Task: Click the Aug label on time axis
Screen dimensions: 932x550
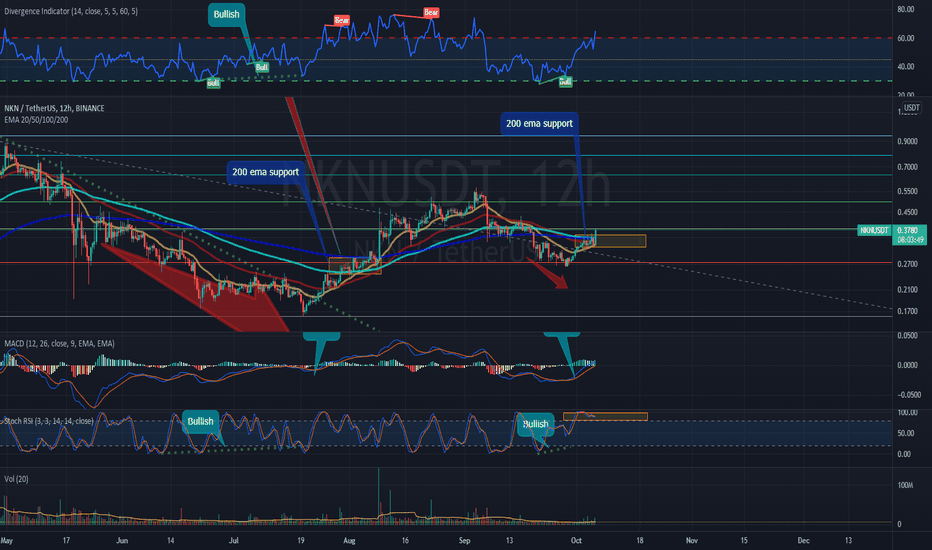Action: [x=350, y=540]
